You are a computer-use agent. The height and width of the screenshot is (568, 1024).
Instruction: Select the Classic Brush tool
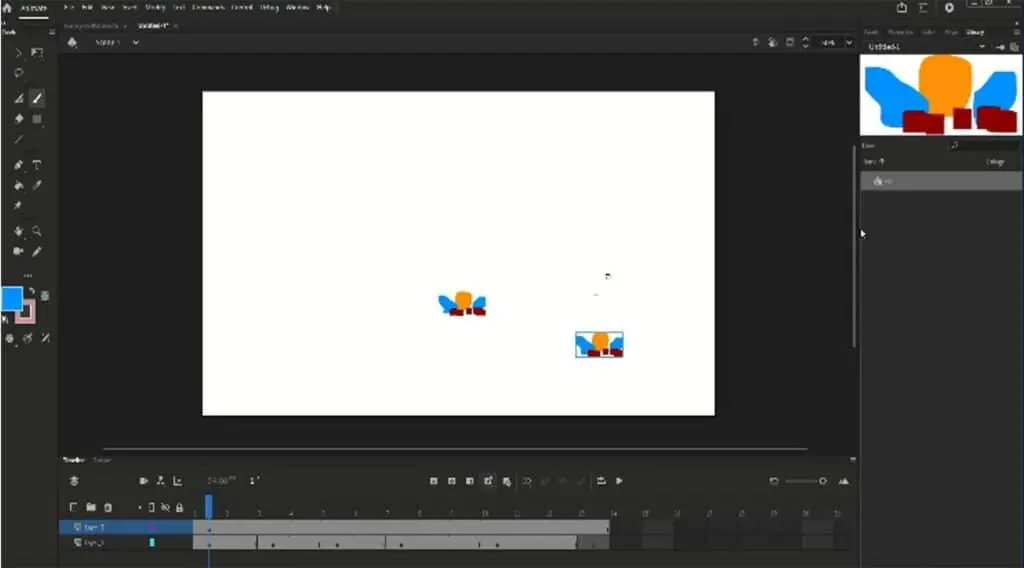coord(37,99)
